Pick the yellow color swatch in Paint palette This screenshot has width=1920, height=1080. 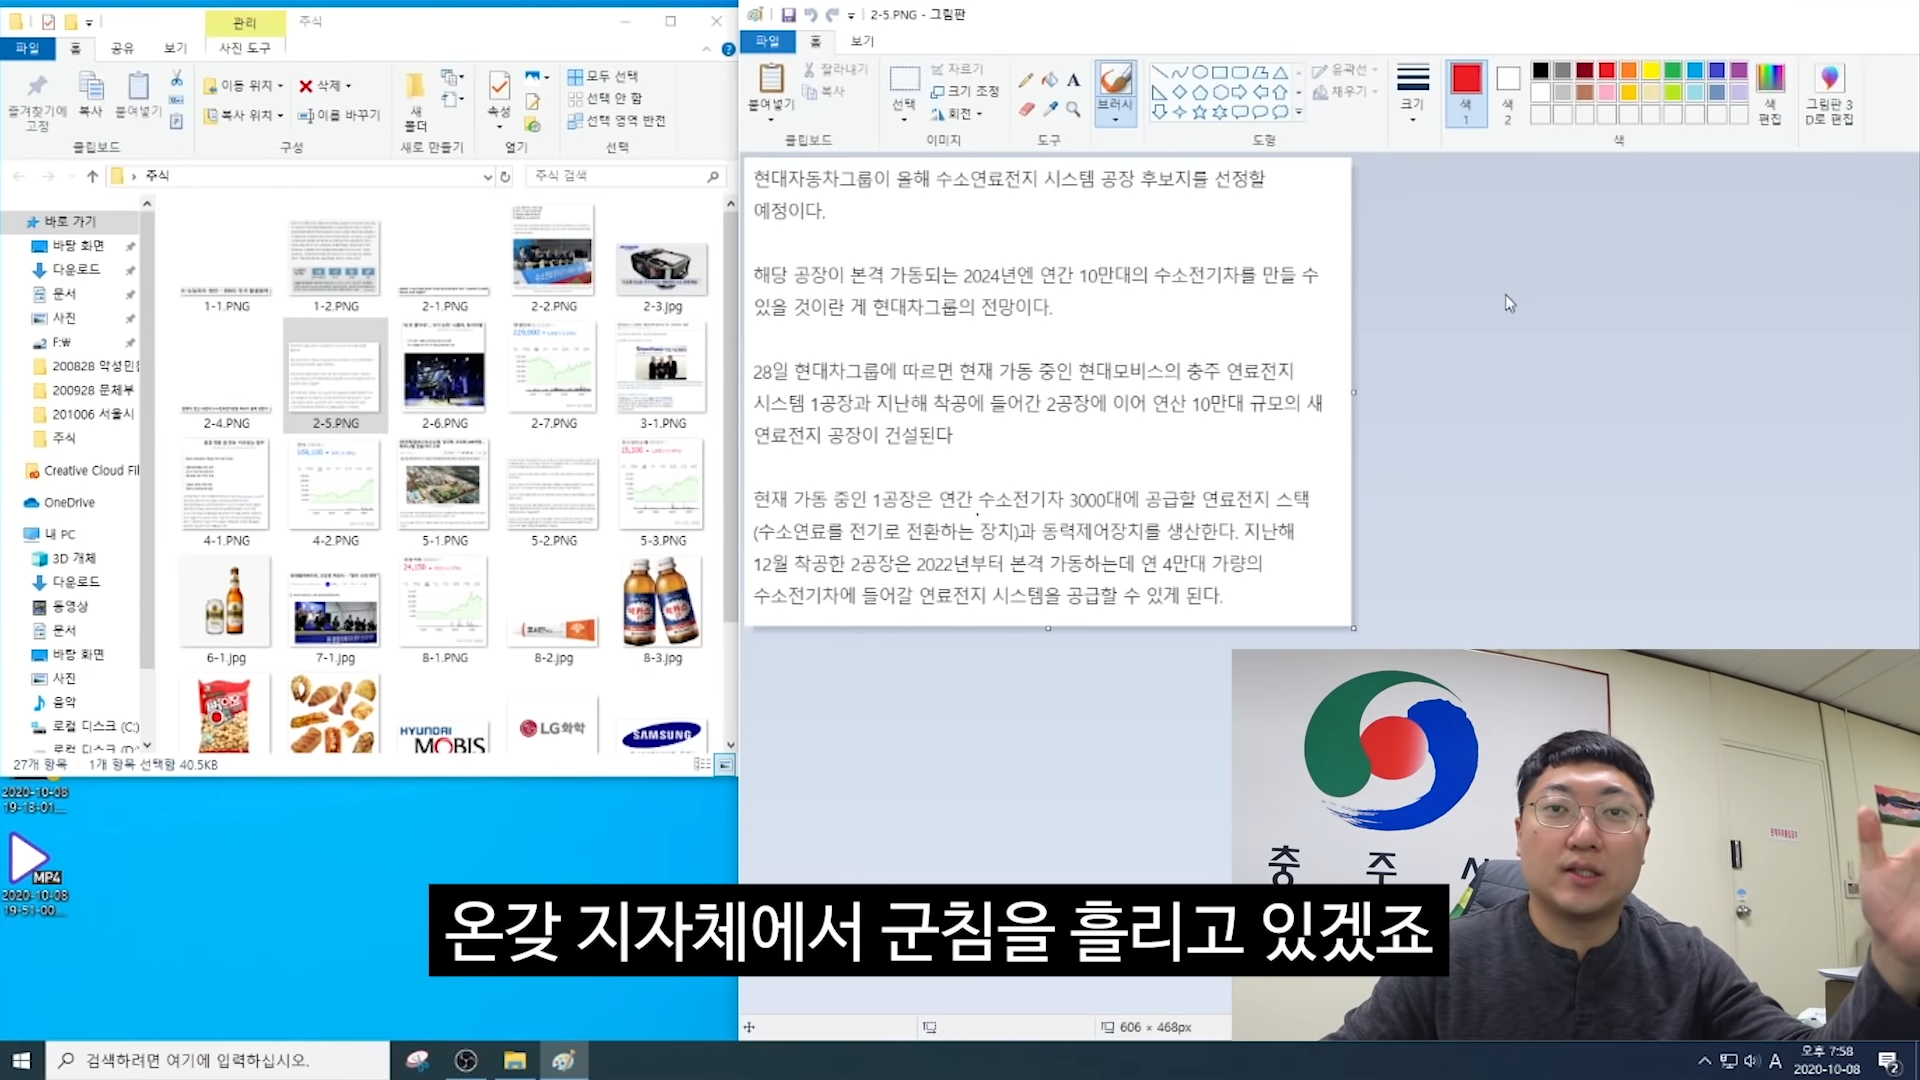(1650, 70)
